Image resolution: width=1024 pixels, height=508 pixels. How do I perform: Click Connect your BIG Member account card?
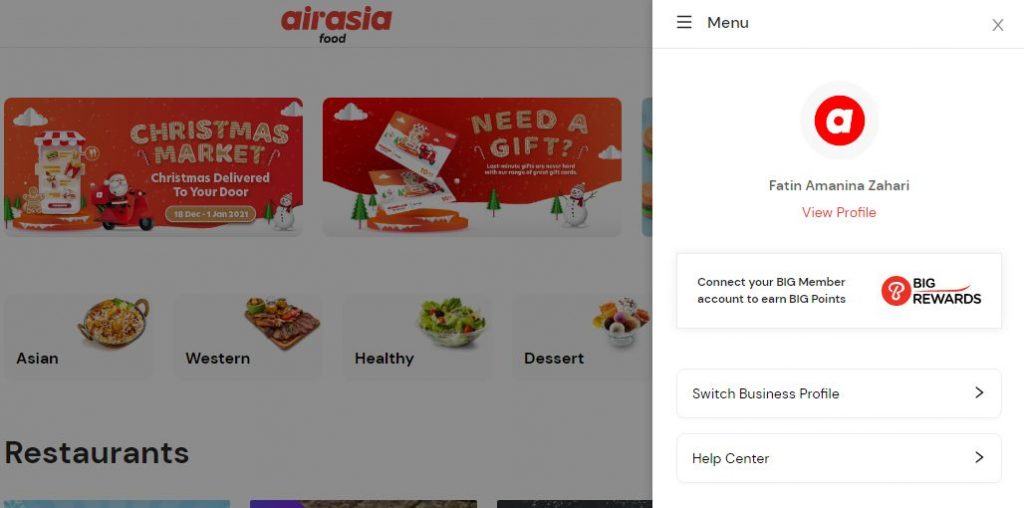839,291
